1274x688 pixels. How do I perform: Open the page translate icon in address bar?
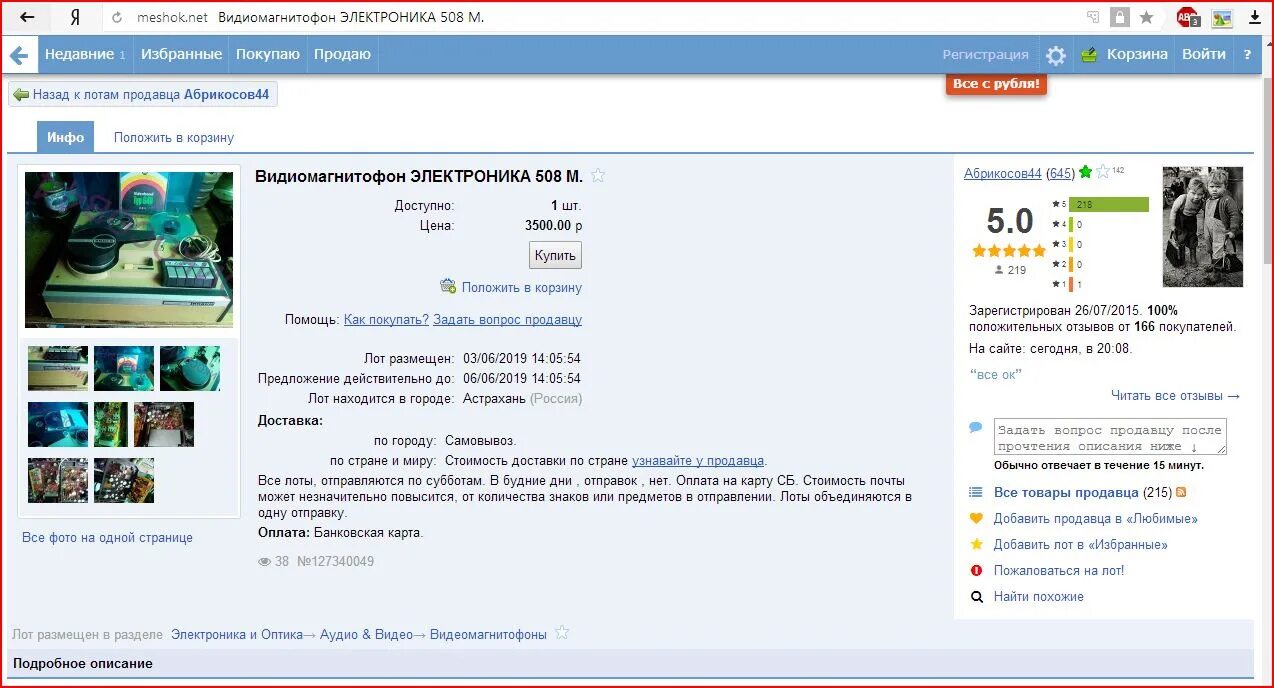pyautogui.click(x=1093, y=17)
